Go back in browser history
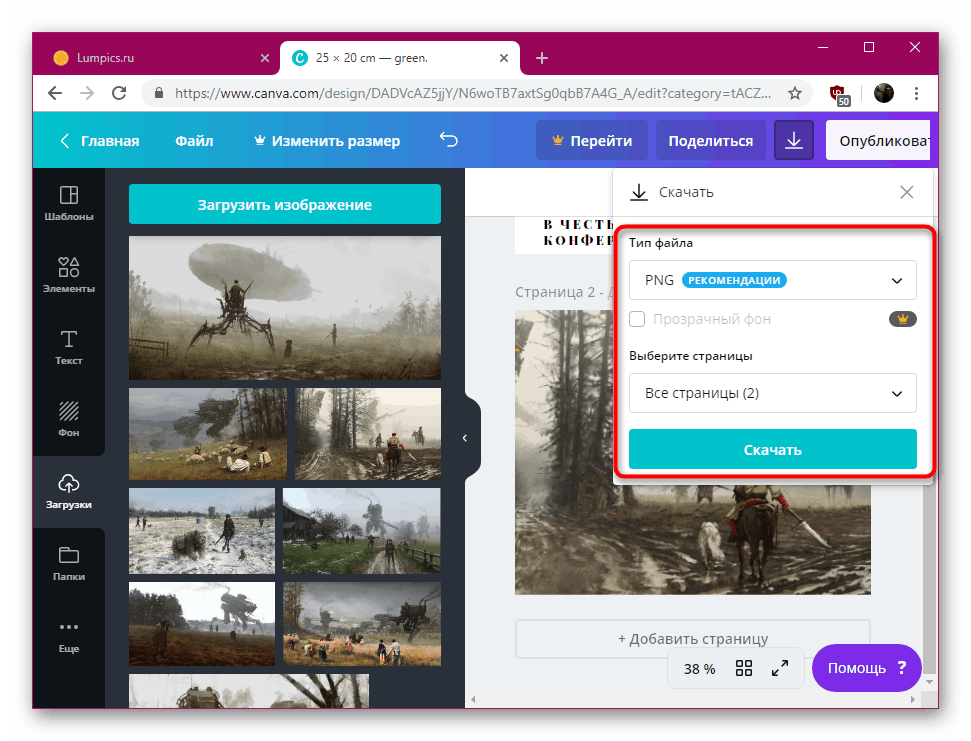Viewport: 971px width, 741px height. (x=55, y=93)
